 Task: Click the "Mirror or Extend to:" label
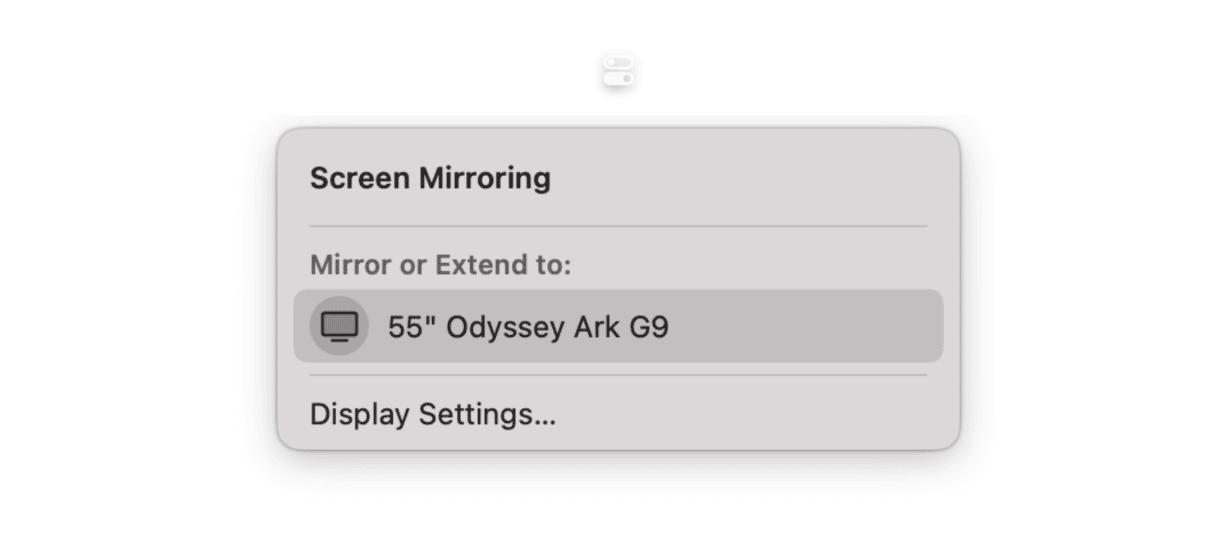(x=441, y=265)
